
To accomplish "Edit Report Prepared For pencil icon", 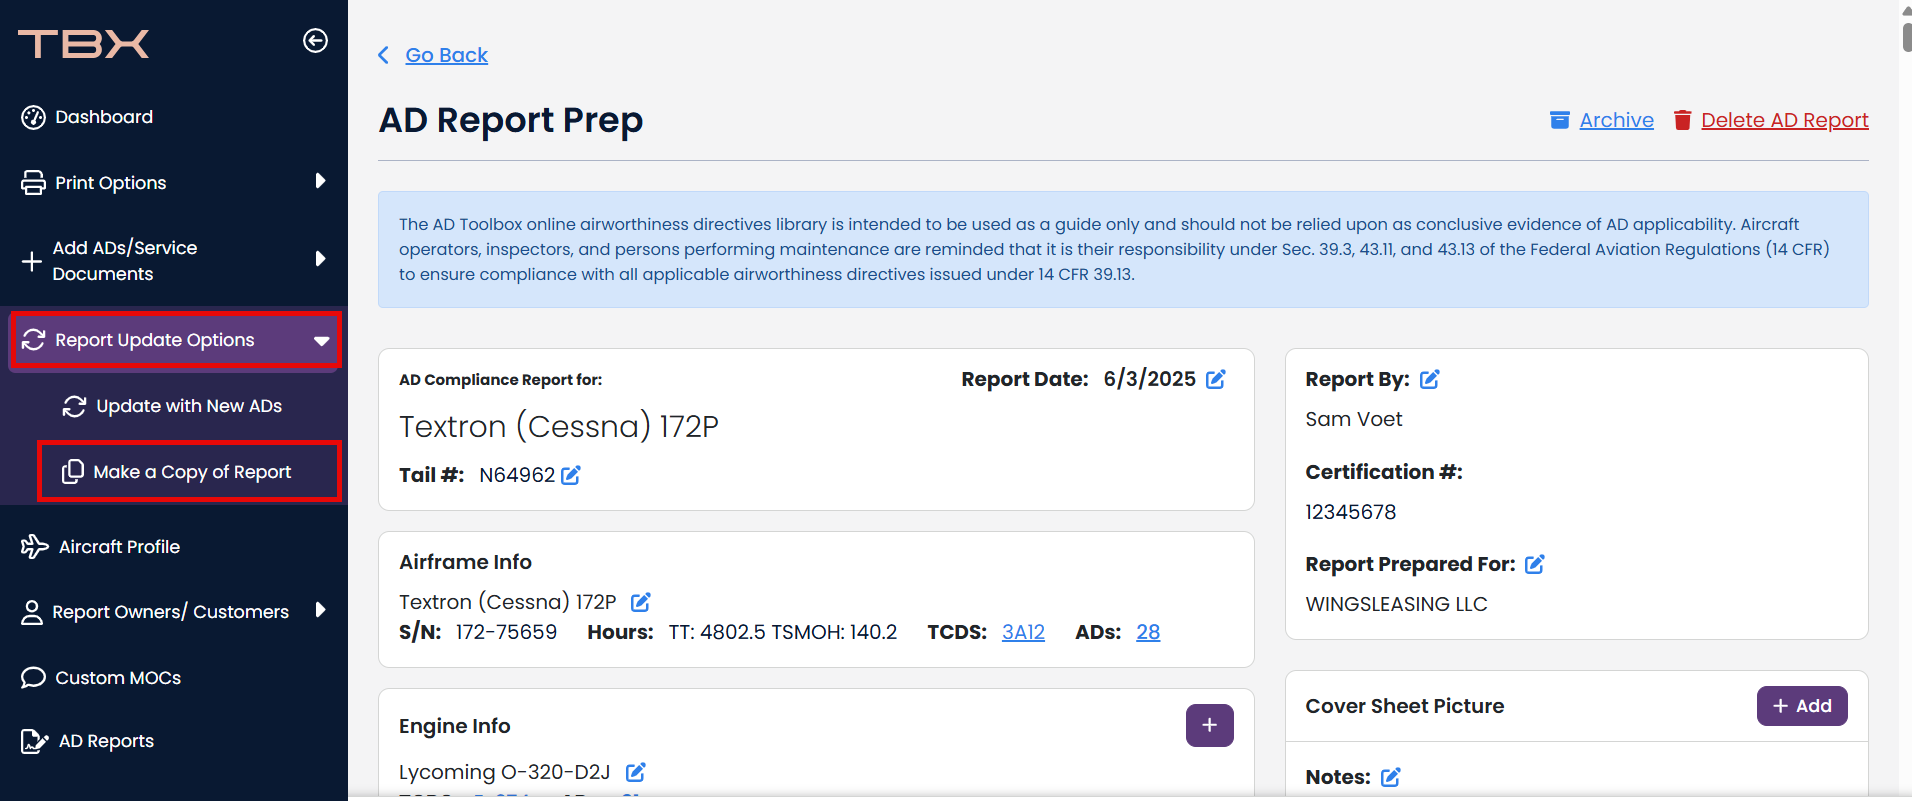I will [1535, 564].
